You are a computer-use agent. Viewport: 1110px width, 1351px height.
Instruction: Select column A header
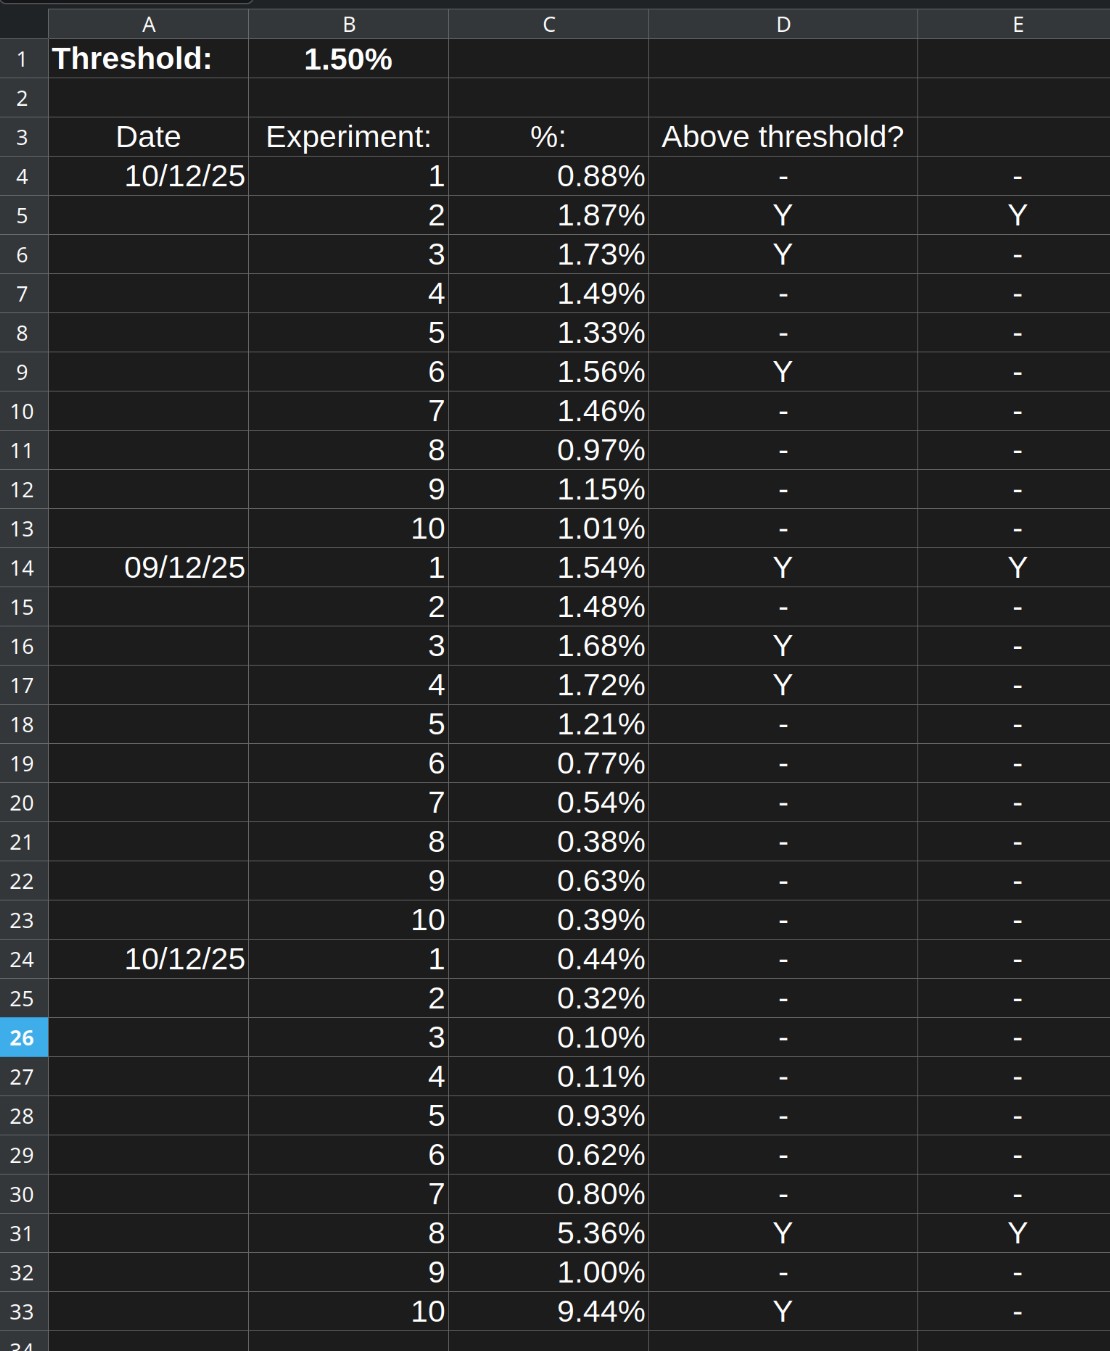148,24
